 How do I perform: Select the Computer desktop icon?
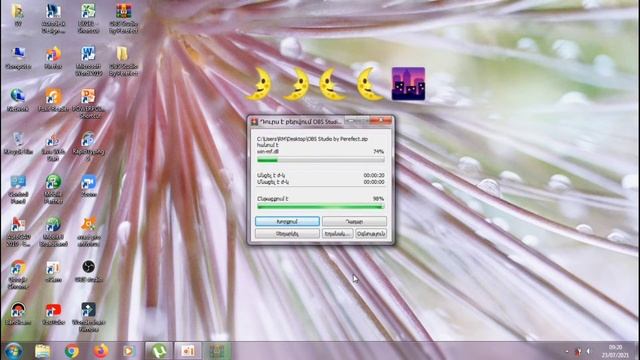coord(18,58)
